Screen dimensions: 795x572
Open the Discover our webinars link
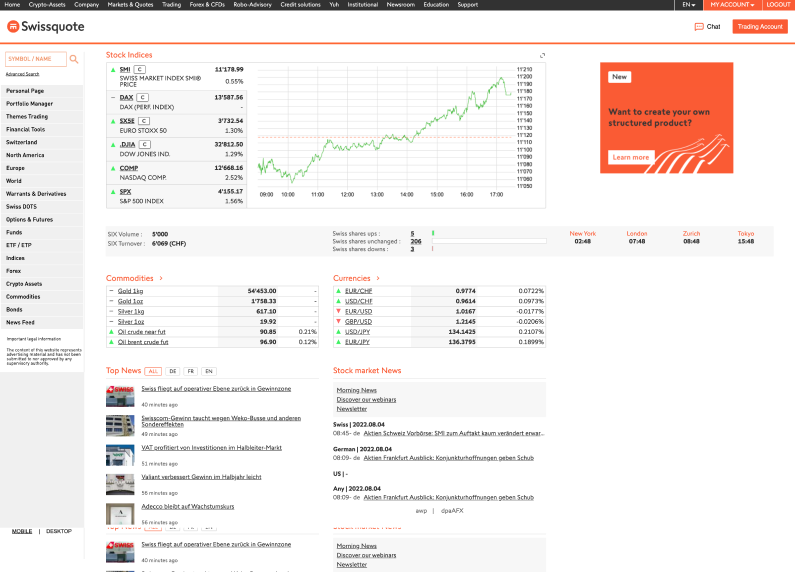[366, 400]
